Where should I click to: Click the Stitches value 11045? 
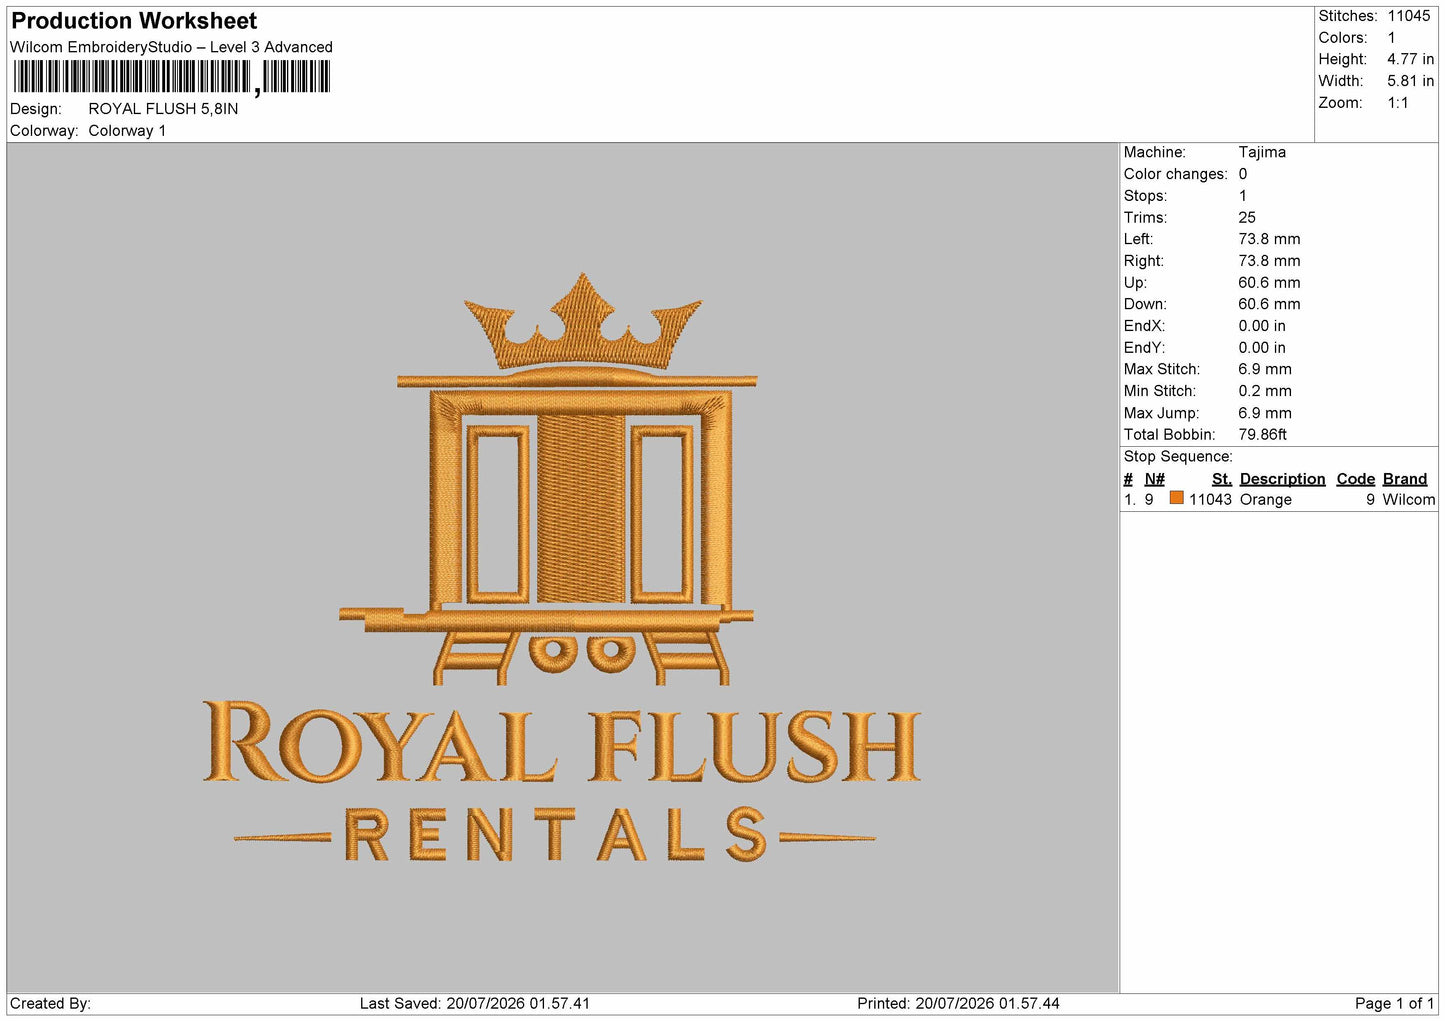click(x=1408, y=16)
